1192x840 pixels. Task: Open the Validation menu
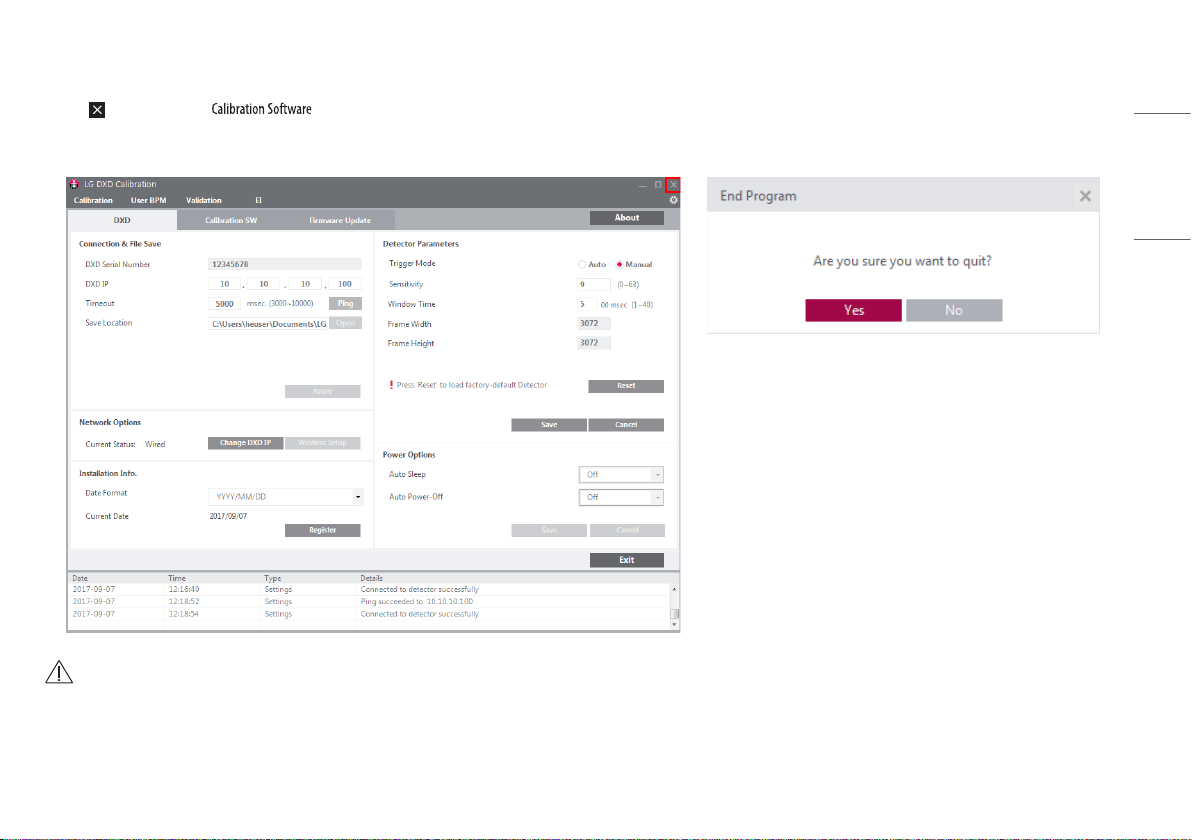(204, 201)
